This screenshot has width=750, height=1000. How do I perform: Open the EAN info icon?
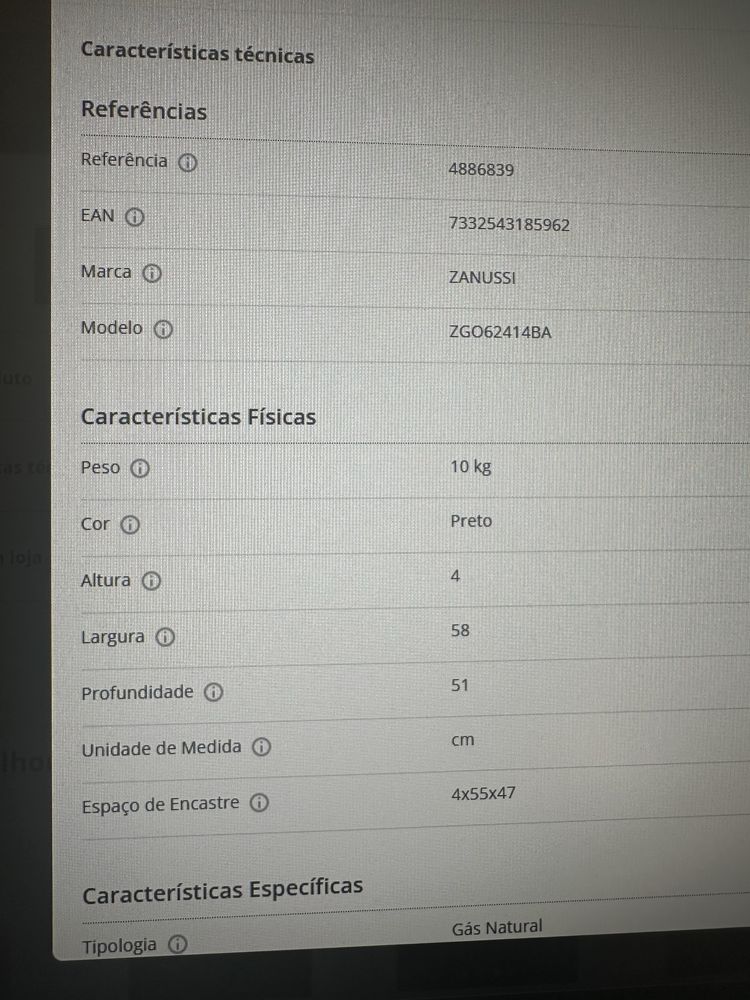pyautogui.click(x=135, y=217)
